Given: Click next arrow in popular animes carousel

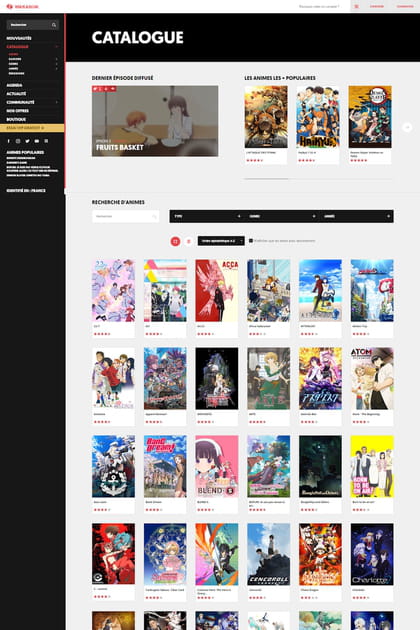Looking at the screenshot, I should 407,127.
